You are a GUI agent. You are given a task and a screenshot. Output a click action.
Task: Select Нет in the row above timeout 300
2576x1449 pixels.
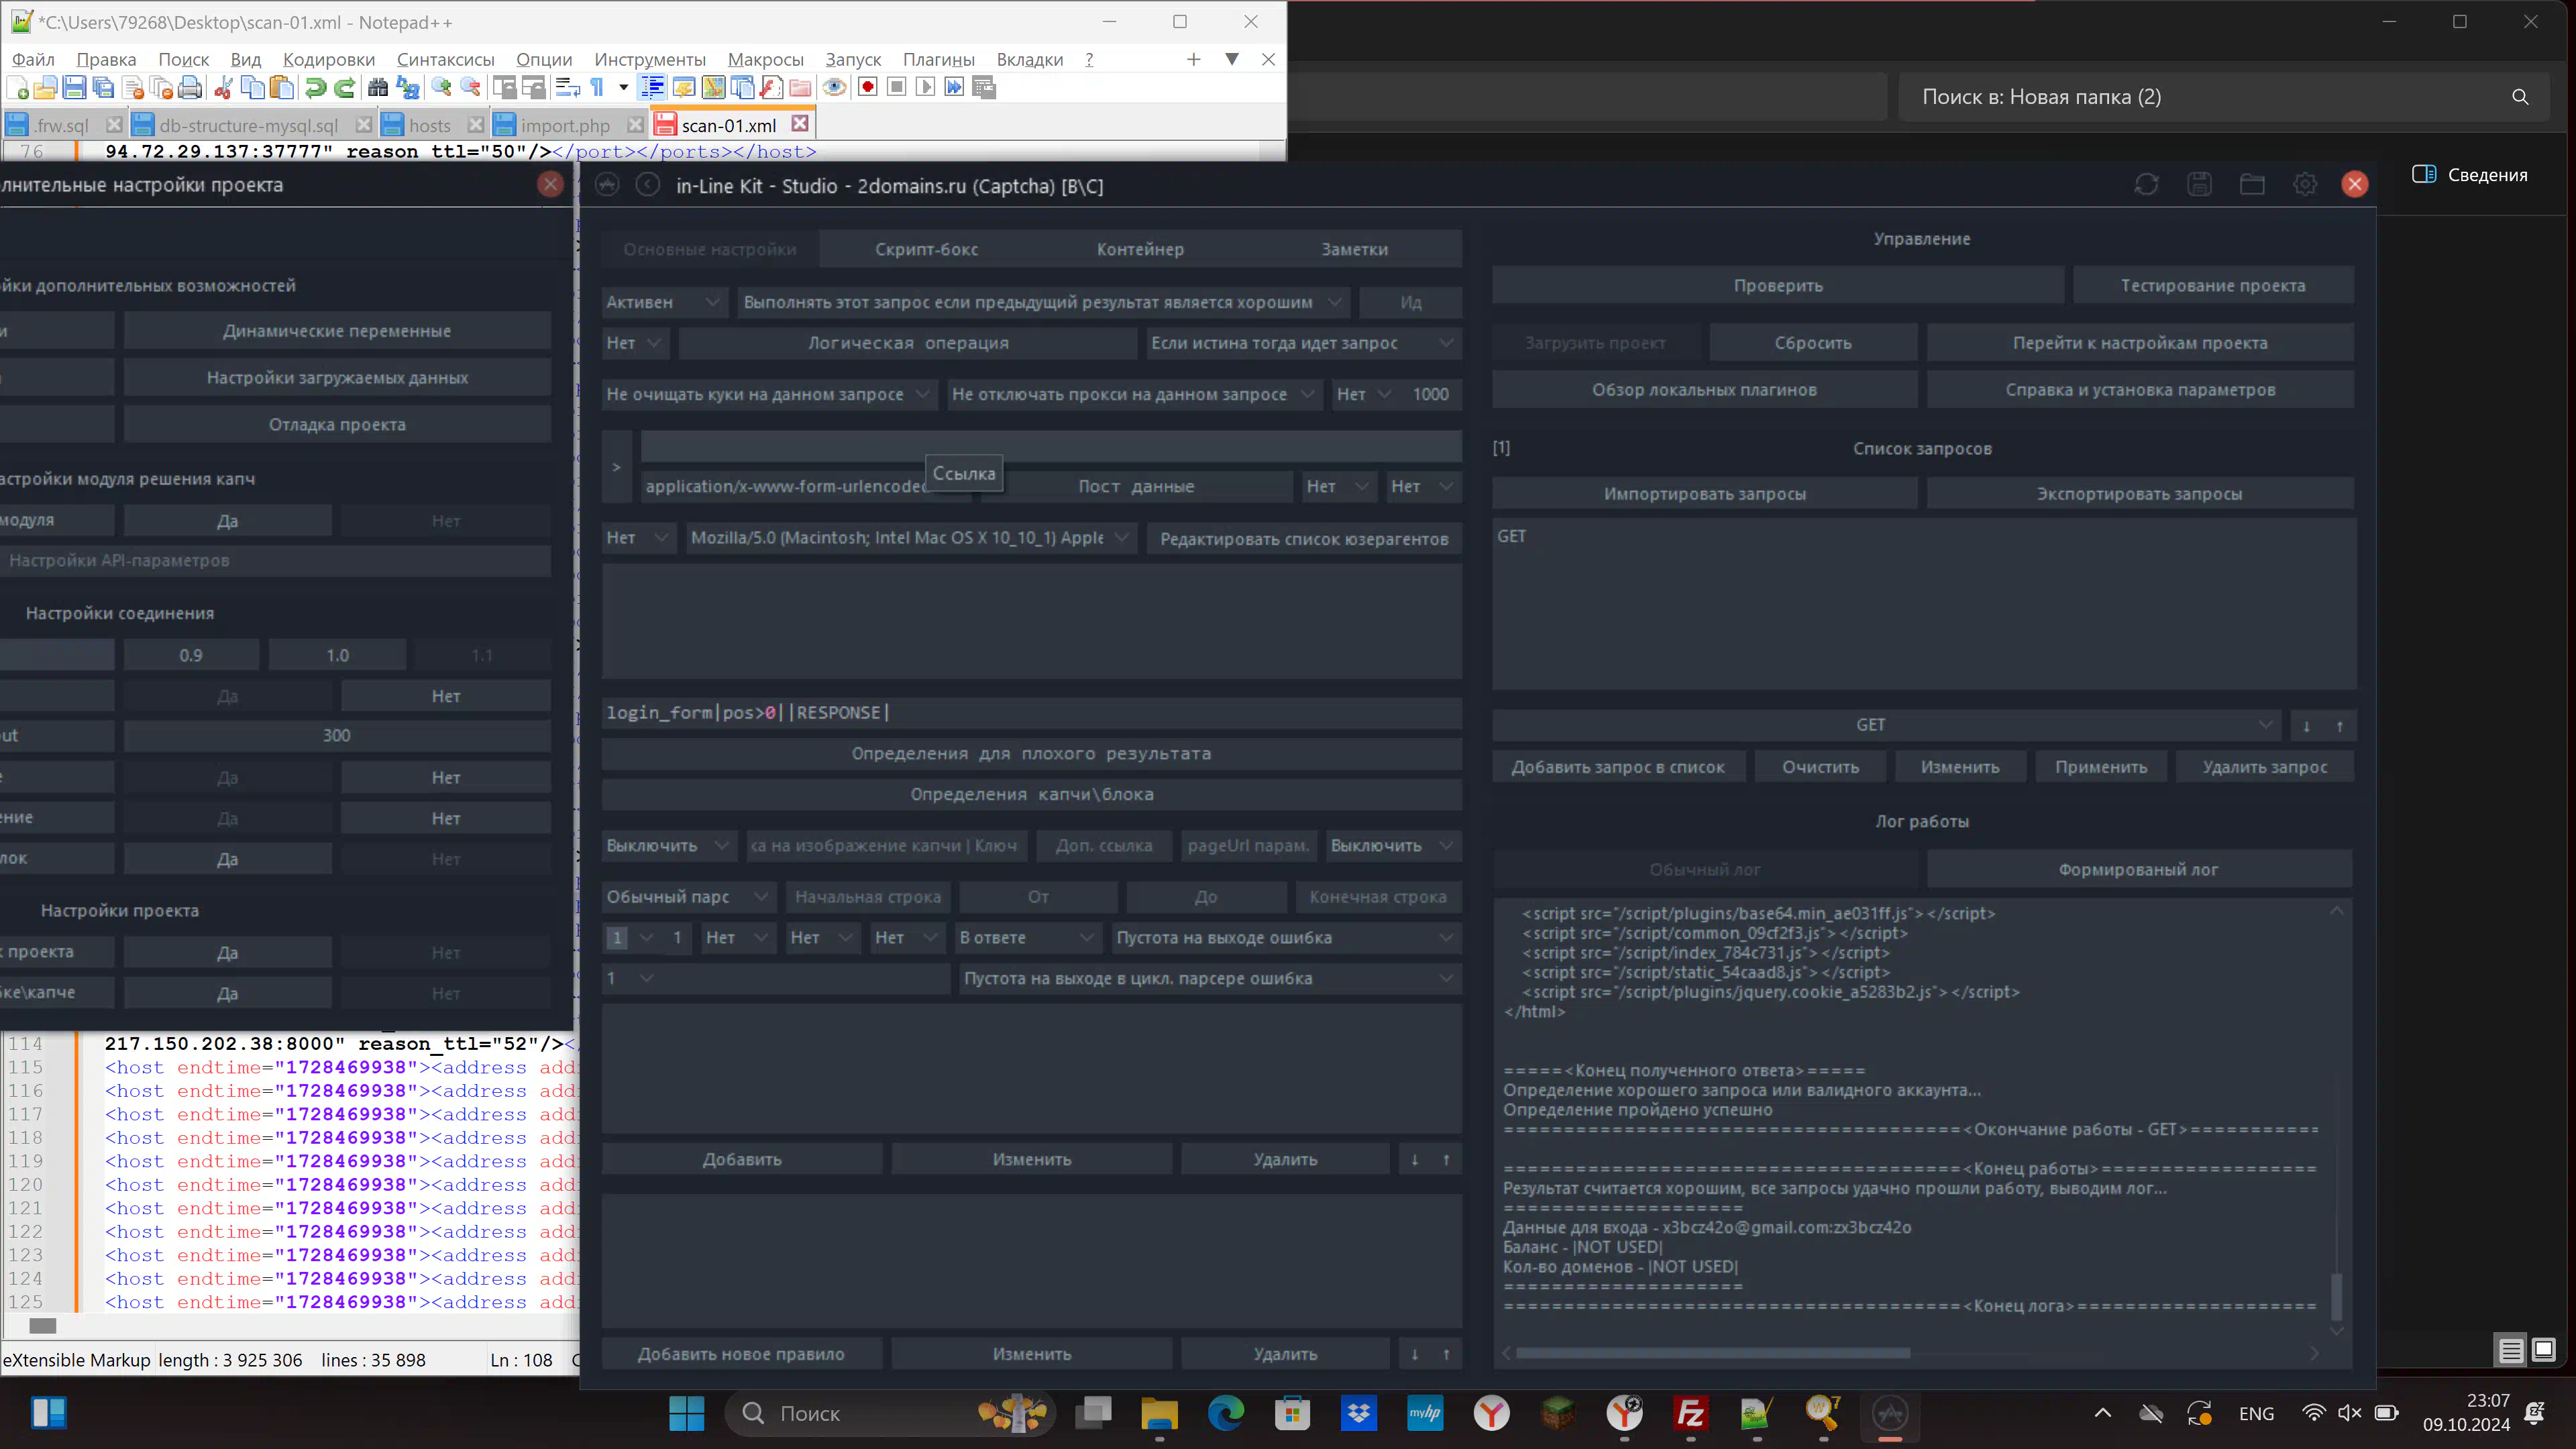[446, 696]
